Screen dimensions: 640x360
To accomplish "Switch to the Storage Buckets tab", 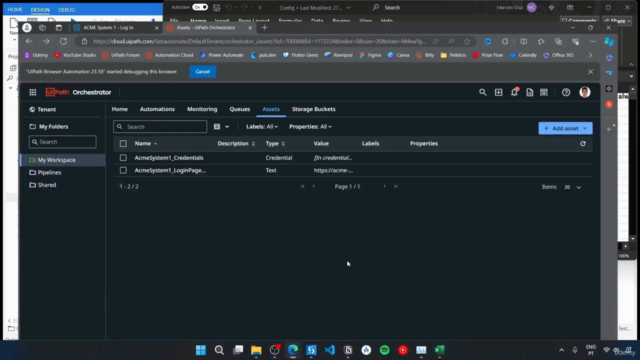I will pyautogui.click(x=313, y=109).
